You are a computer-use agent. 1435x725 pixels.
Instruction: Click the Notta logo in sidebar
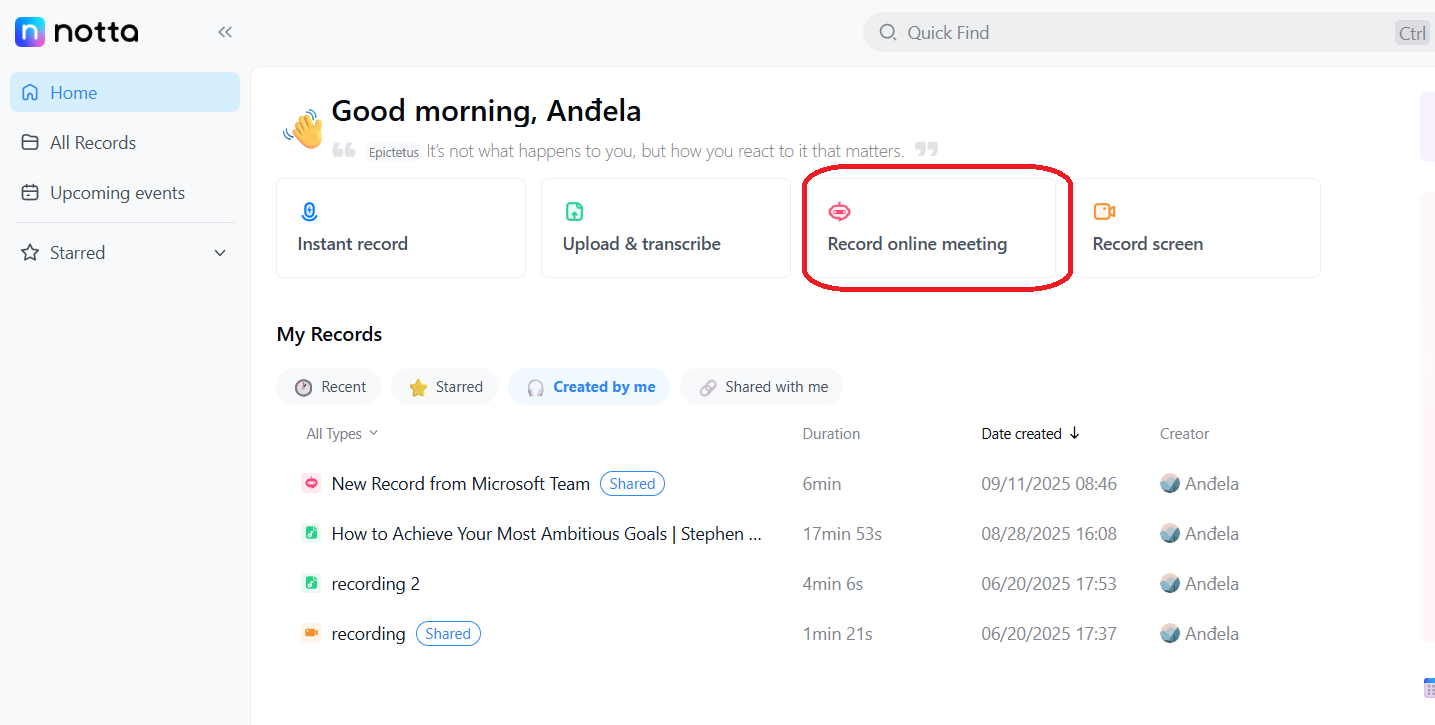[76, 32]
